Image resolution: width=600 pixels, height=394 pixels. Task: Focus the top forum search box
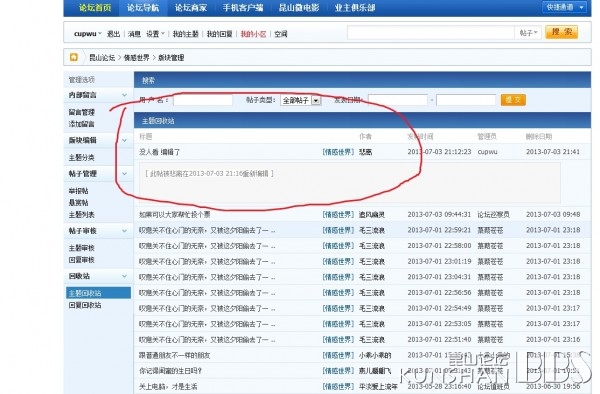(430, 33)
